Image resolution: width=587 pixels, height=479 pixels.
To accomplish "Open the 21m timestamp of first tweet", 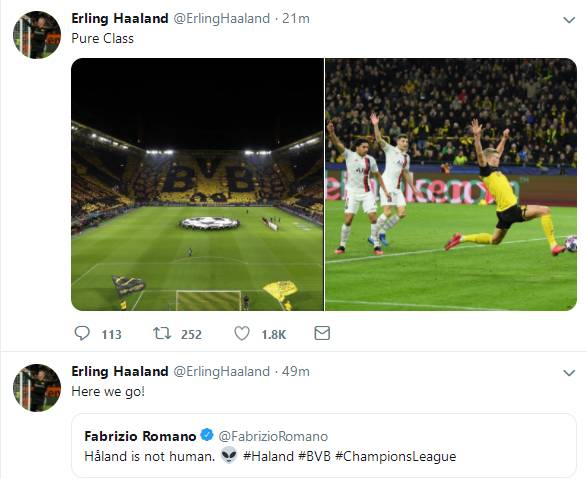I will tap(296, 18).
